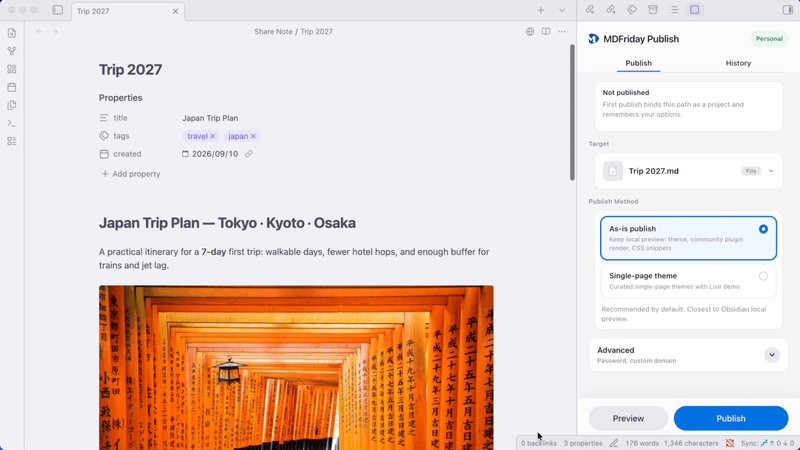
Task: Click the Sync status indicator
Action: click(767, 443)
